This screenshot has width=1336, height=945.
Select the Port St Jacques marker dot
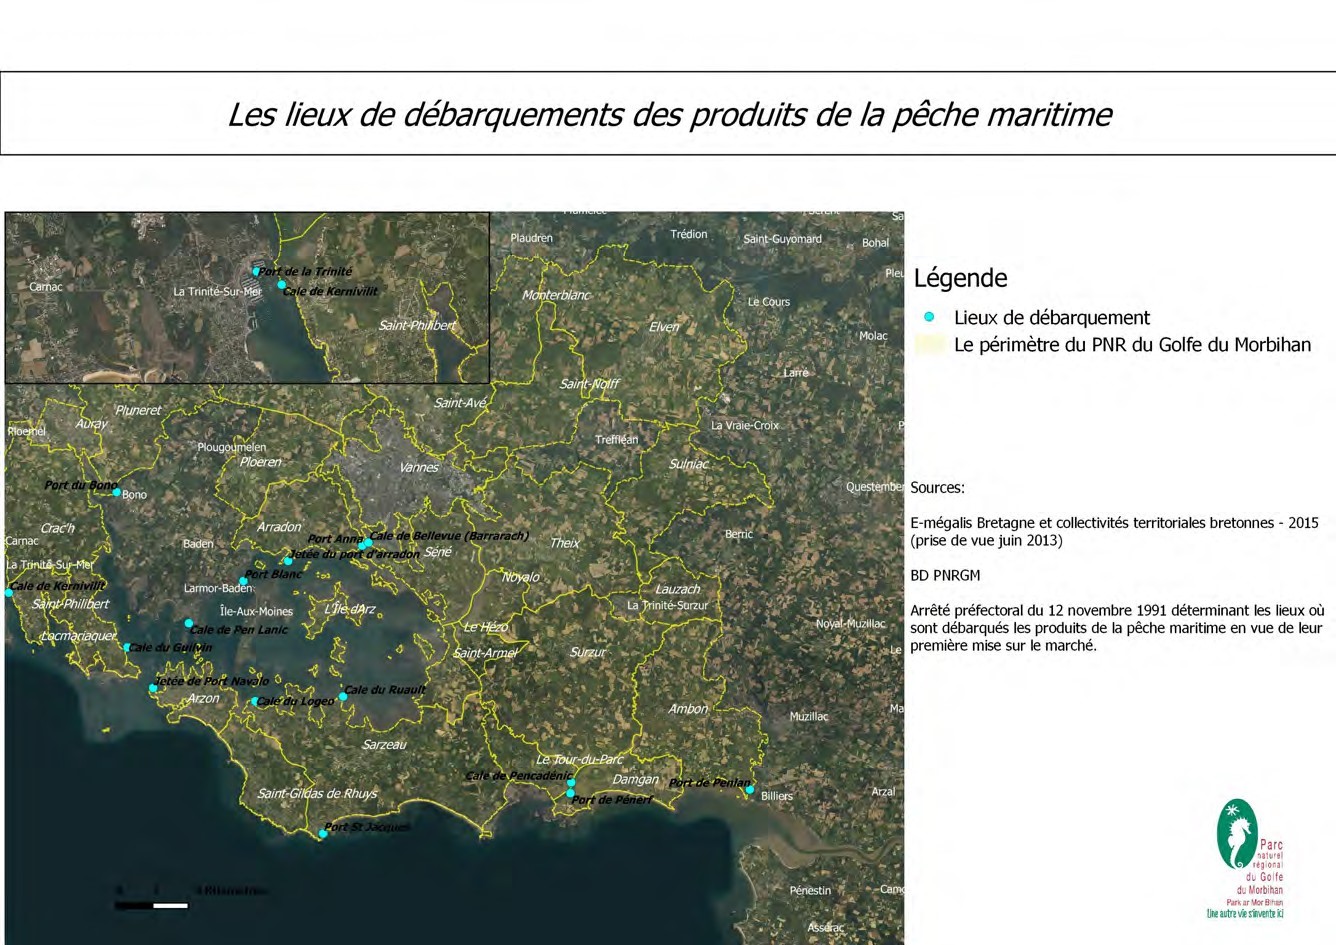tap(323, 833)
